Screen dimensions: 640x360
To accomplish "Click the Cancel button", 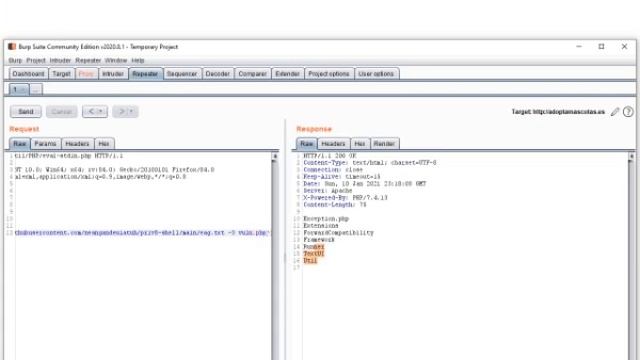I will click(62, 111).
